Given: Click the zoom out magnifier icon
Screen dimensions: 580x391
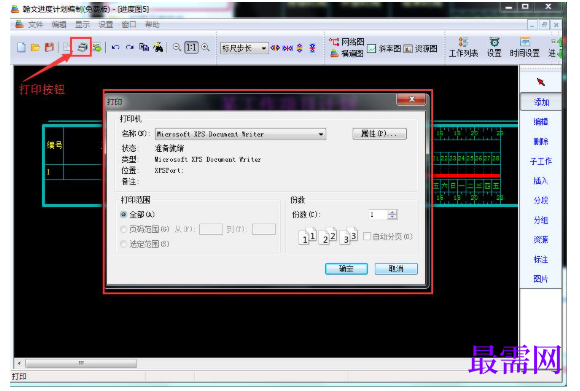Looking at the screenshot, I should pos(177,47).
